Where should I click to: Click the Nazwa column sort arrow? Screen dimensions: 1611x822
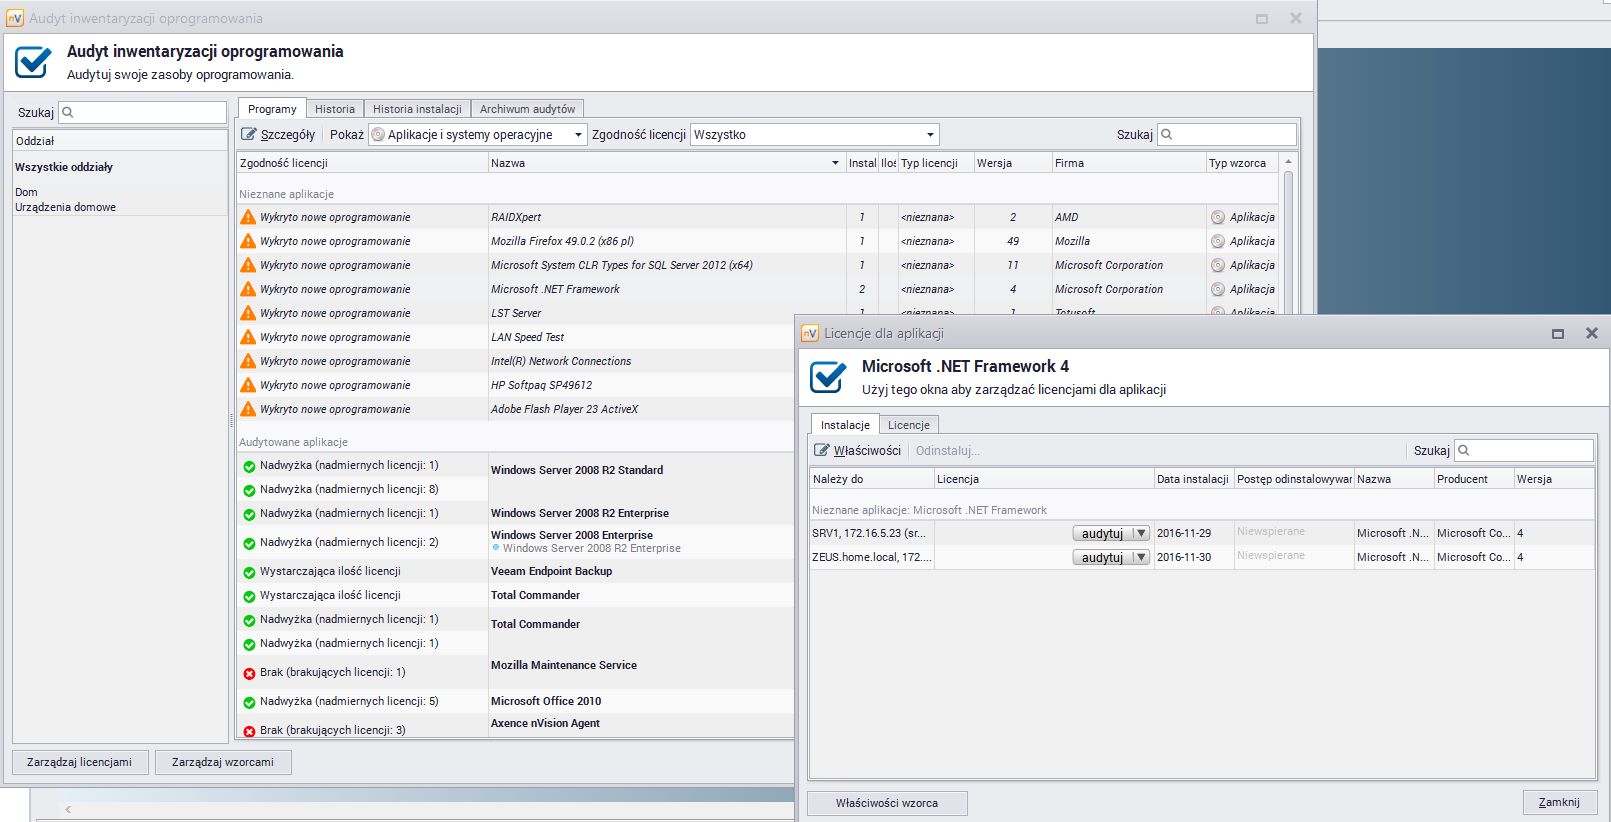click(835, 163)
